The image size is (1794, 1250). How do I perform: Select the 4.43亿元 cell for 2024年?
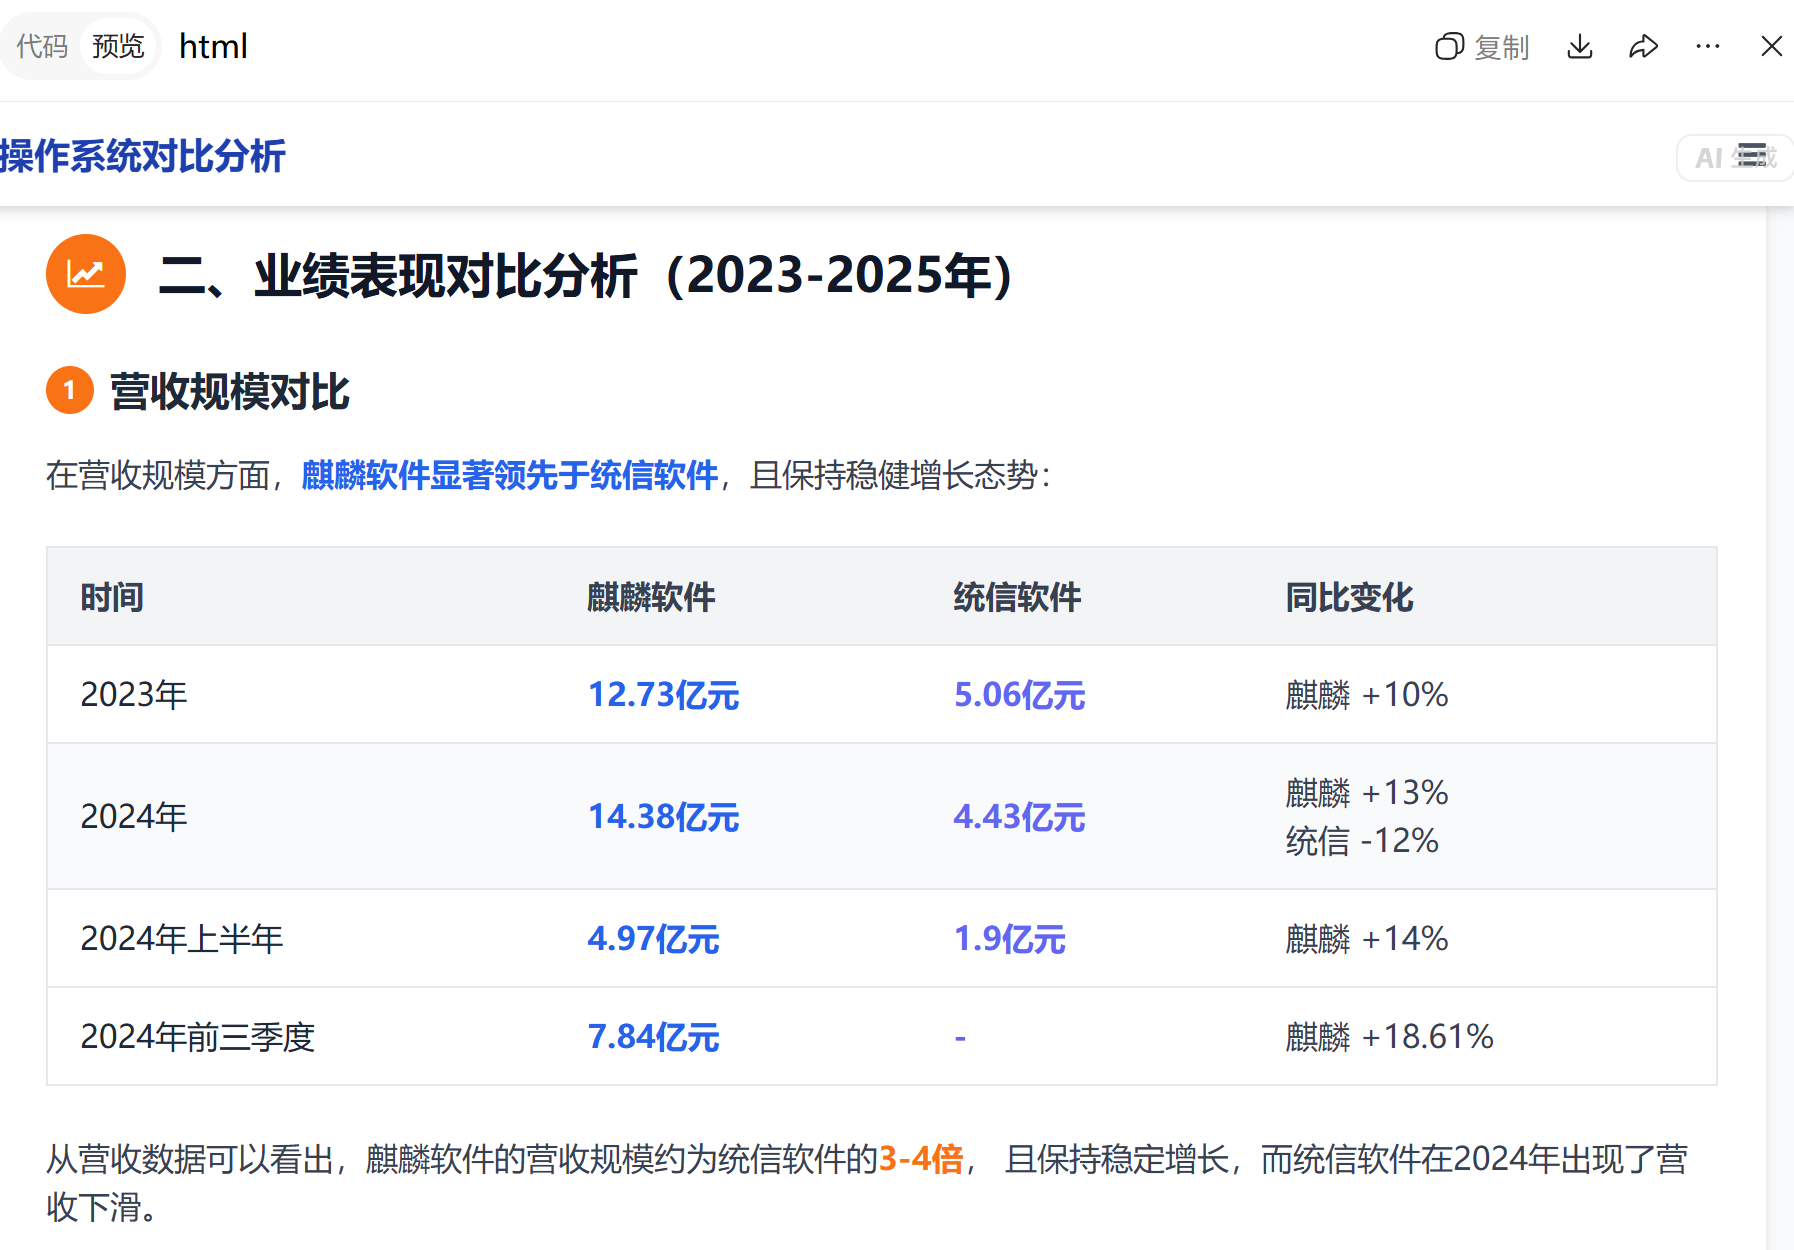pos(1019,817)
